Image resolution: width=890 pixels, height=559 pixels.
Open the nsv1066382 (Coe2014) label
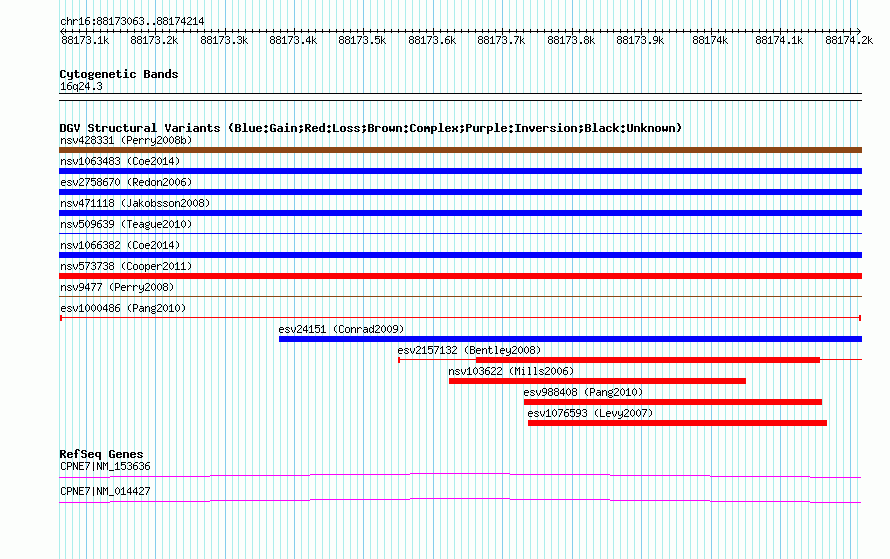[x=120, y=245]
